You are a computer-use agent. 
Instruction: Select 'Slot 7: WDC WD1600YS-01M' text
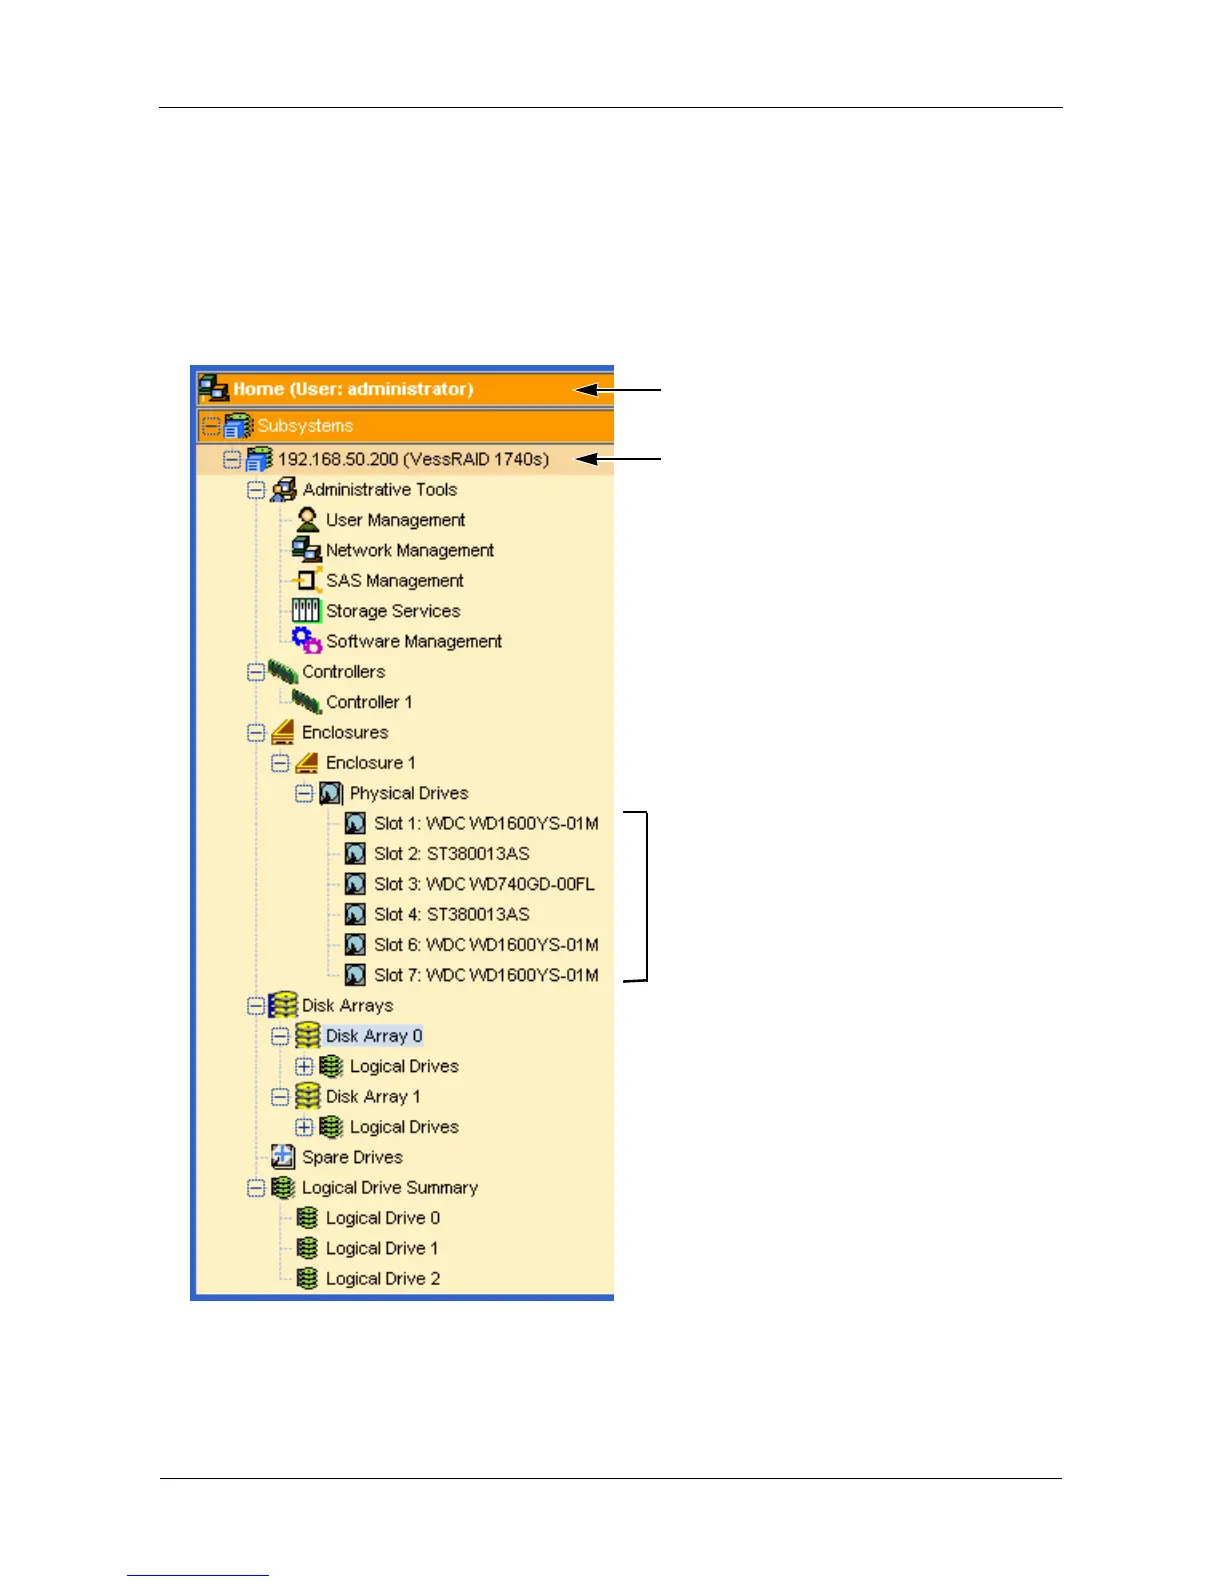tap(487, 975)
